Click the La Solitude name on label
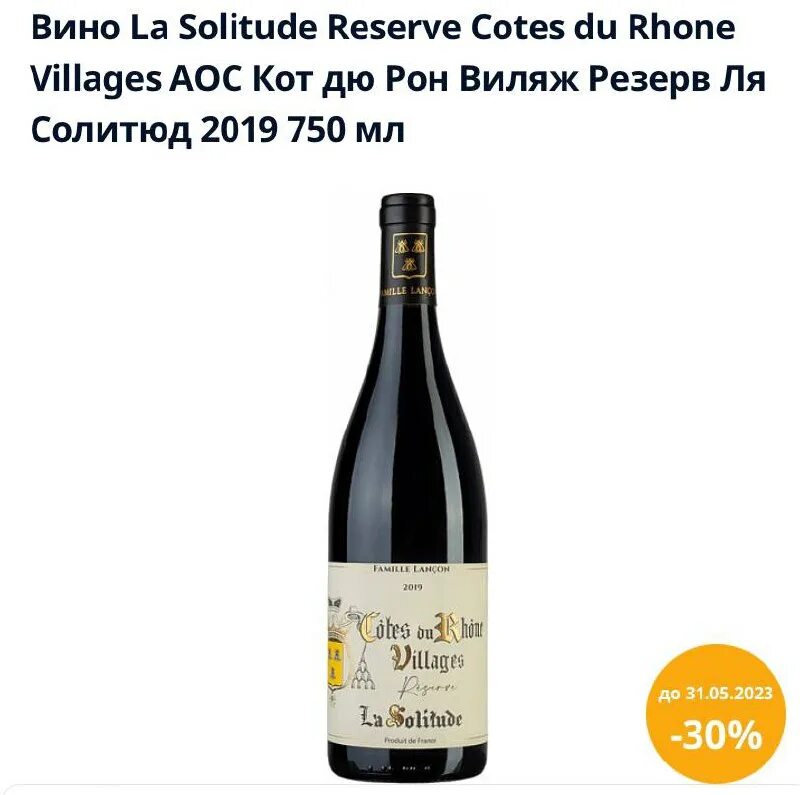The width and height of the screenshot is (800, 795). tap(411, 717)
